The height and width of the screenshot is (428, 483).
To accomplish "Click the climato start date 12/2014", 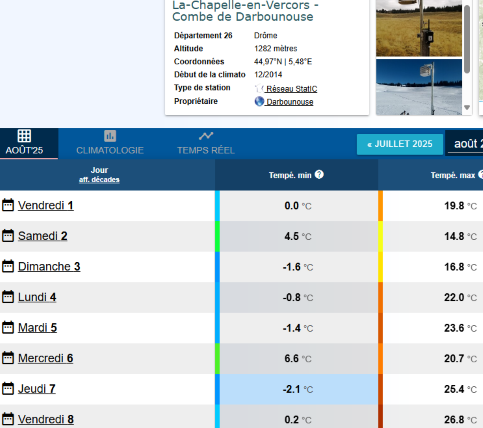I will point(268,75).
